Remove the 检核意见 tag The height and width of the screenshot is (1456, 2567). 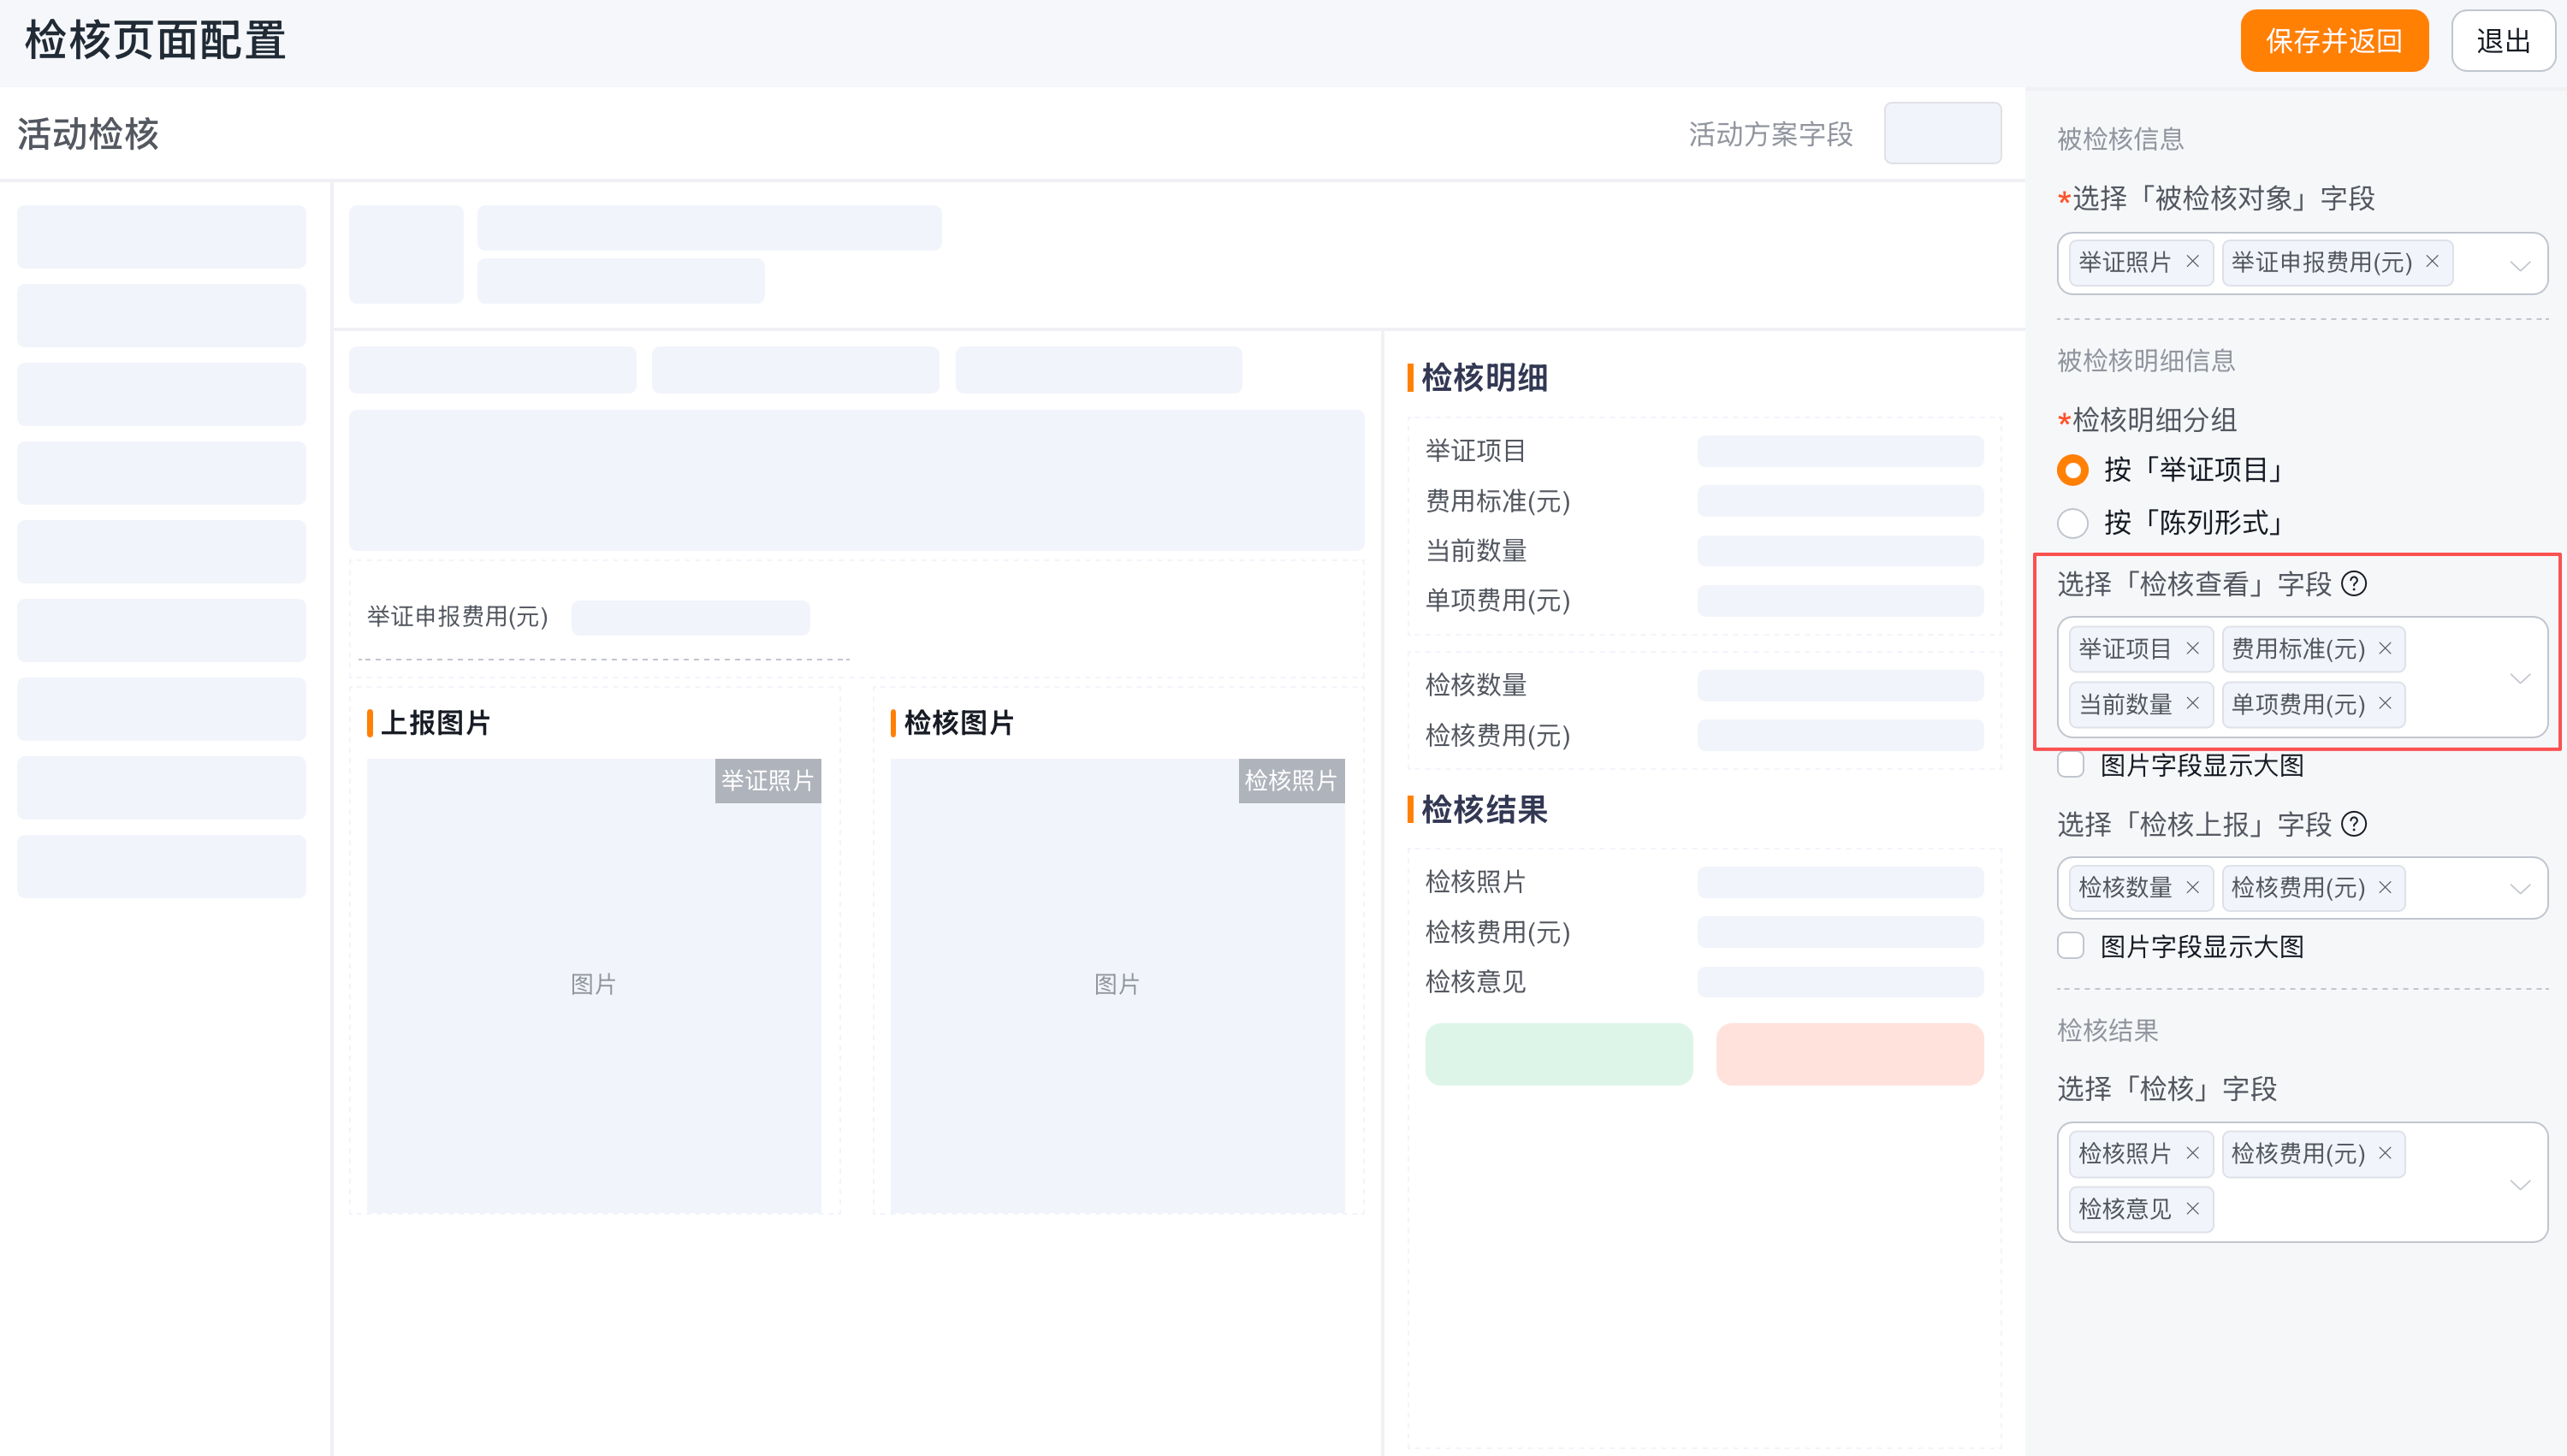tap(2193, 1209)
